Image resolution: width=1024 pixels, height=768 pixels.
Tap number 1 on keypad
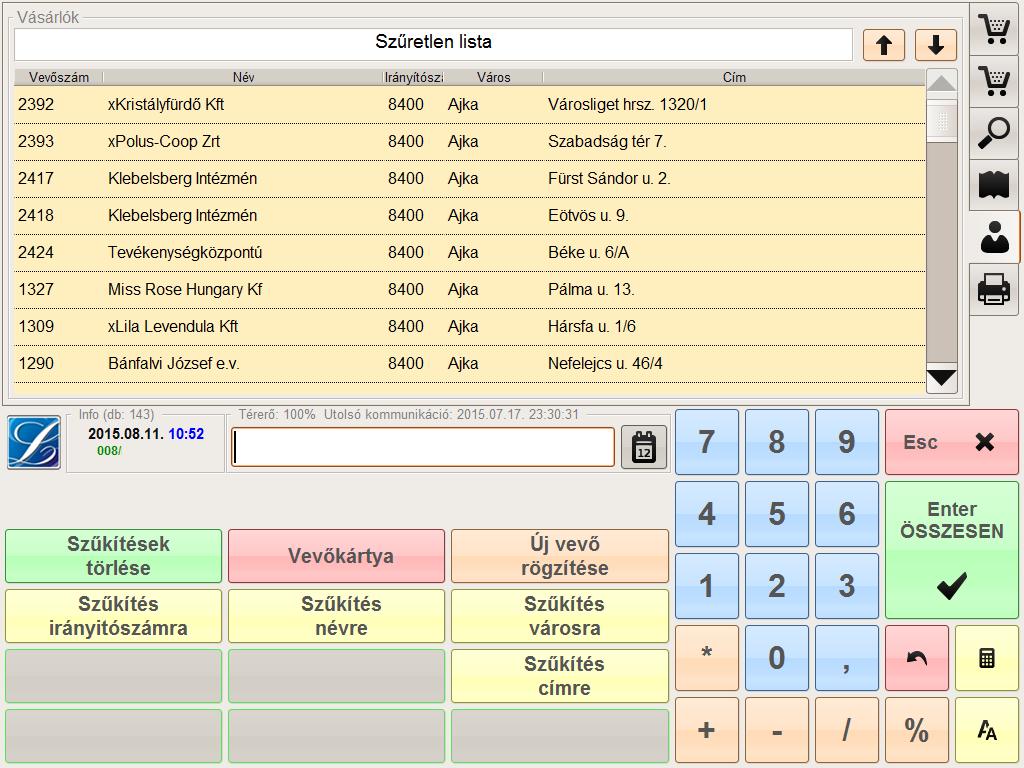pyautogui.click(x=707, y=586)
